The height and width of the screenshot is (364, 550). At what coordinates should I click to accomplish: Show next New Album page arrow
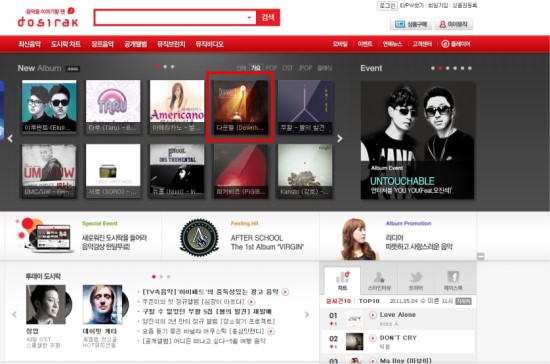pos(340,139)
